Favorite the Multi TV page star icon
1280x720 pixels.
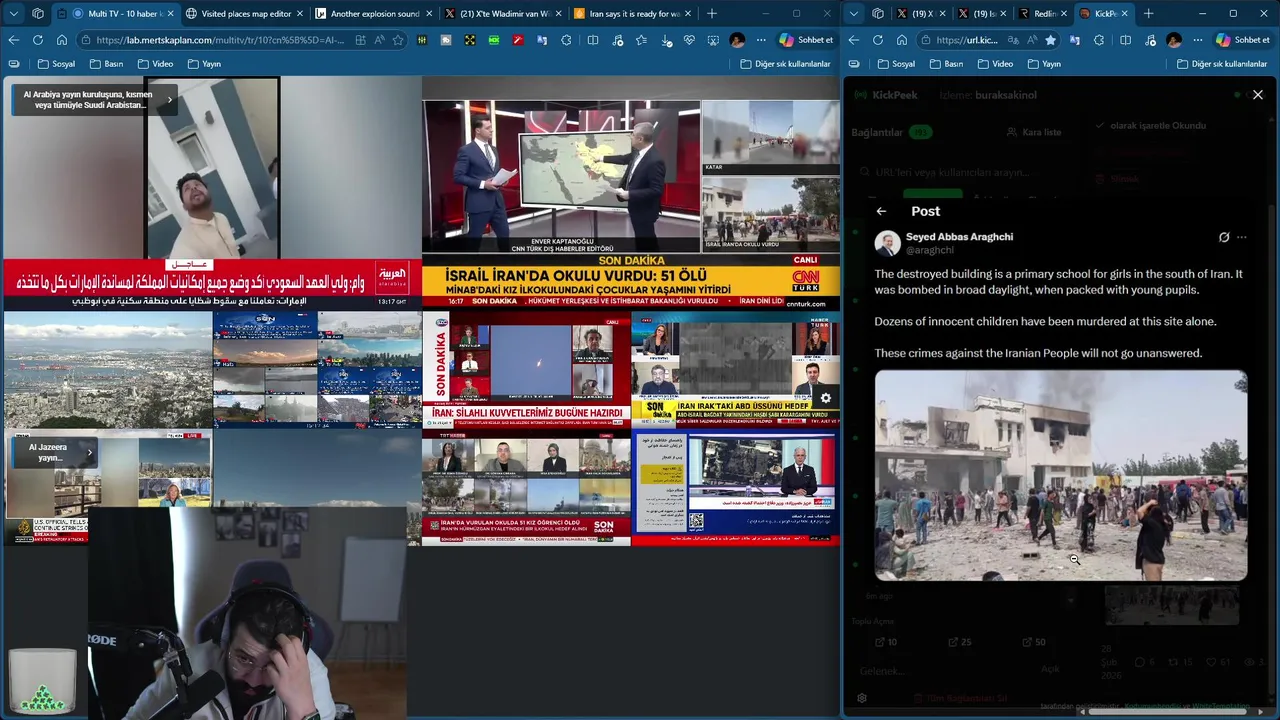[398, 40]
